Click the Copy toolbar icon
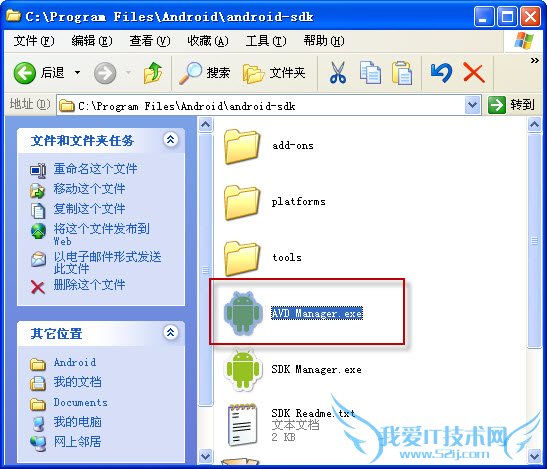This screenshot has height=469, width=547. point(370,73)
